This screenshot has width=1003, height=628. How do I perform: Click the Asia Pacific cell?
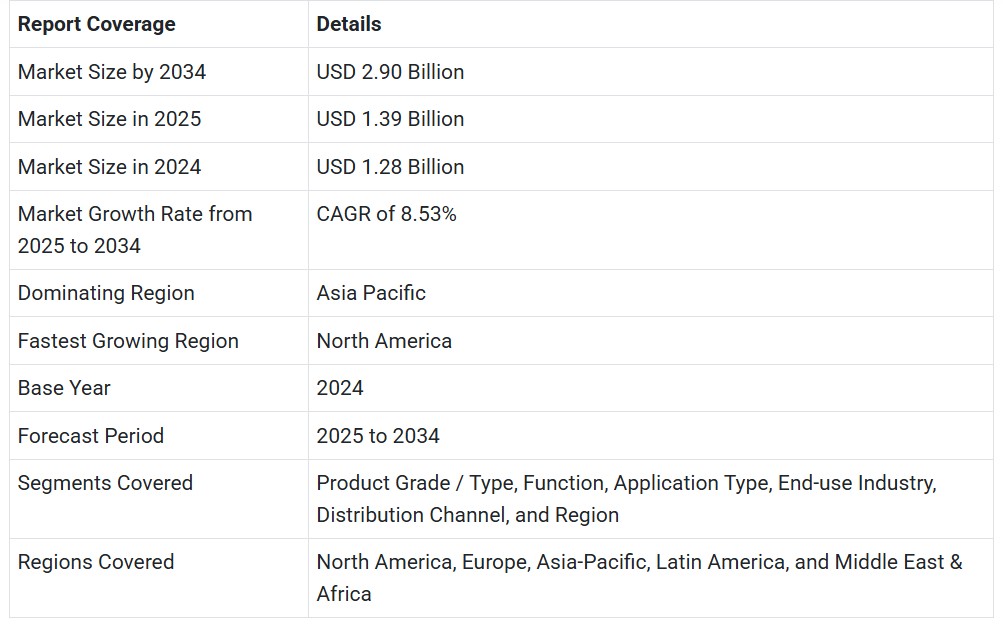tap(371, 293)
